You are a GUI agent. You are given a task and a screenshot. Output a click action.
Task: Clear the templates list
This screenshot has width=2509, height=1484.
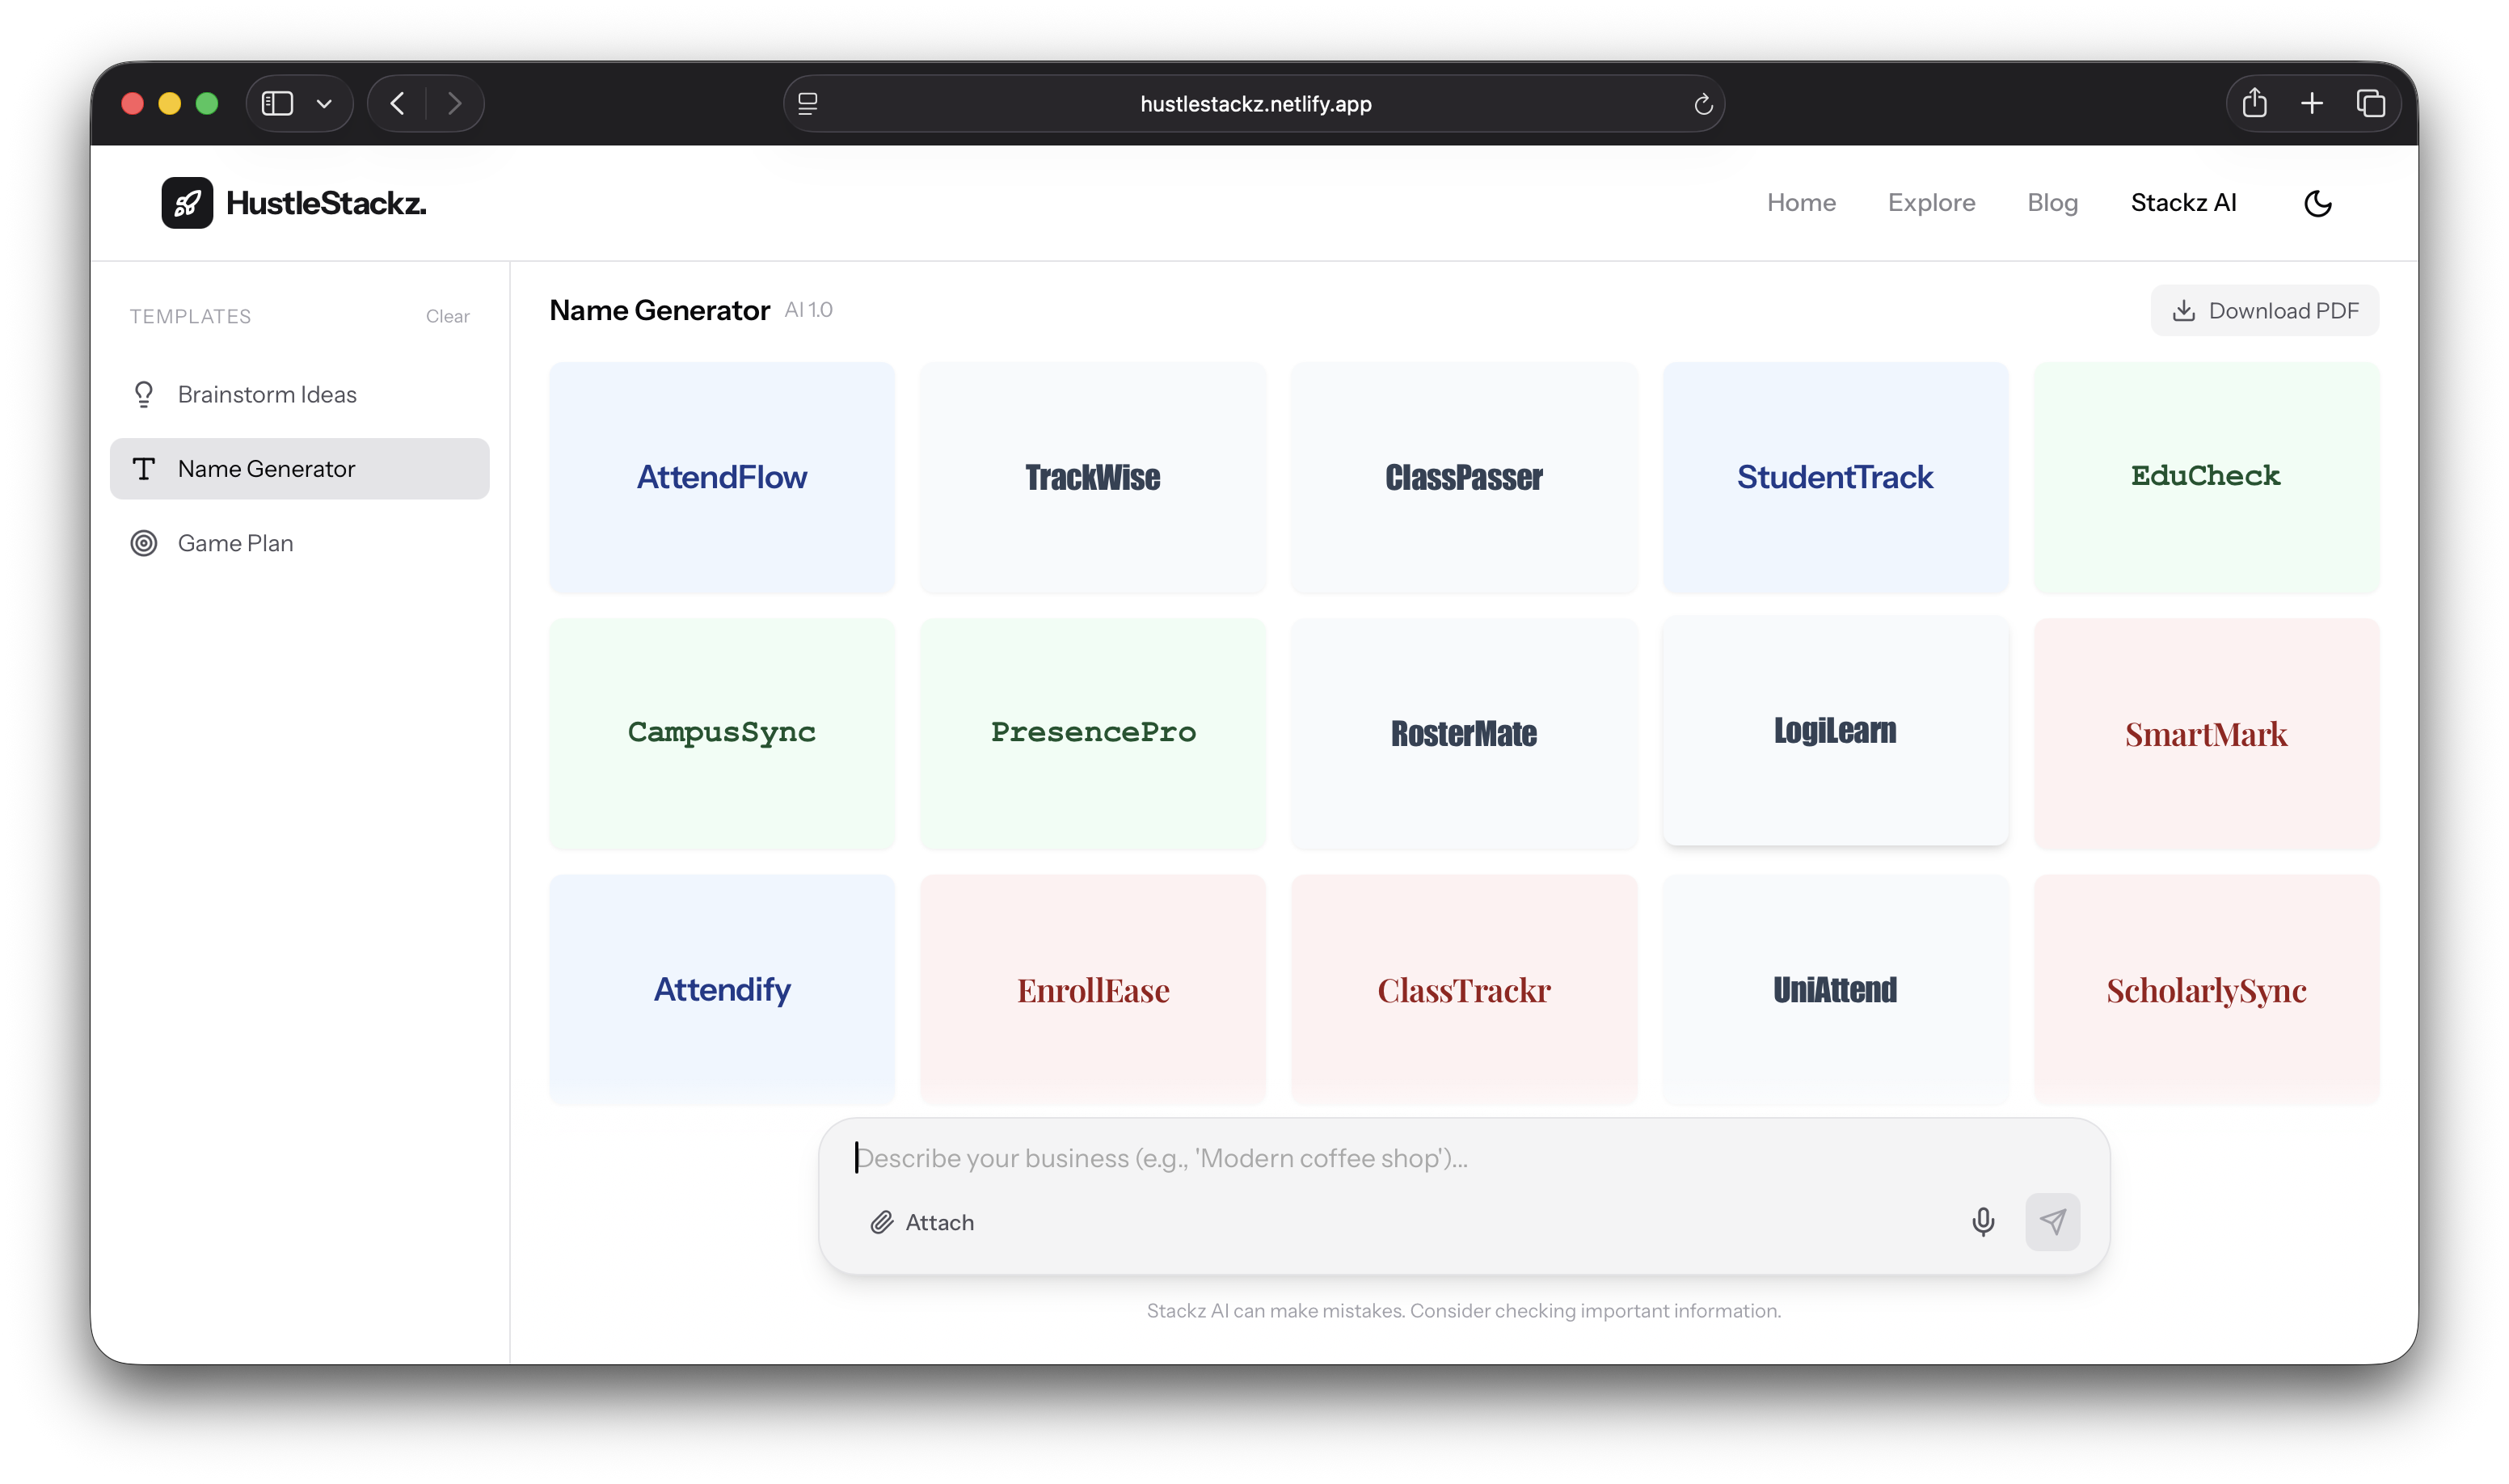447,315
